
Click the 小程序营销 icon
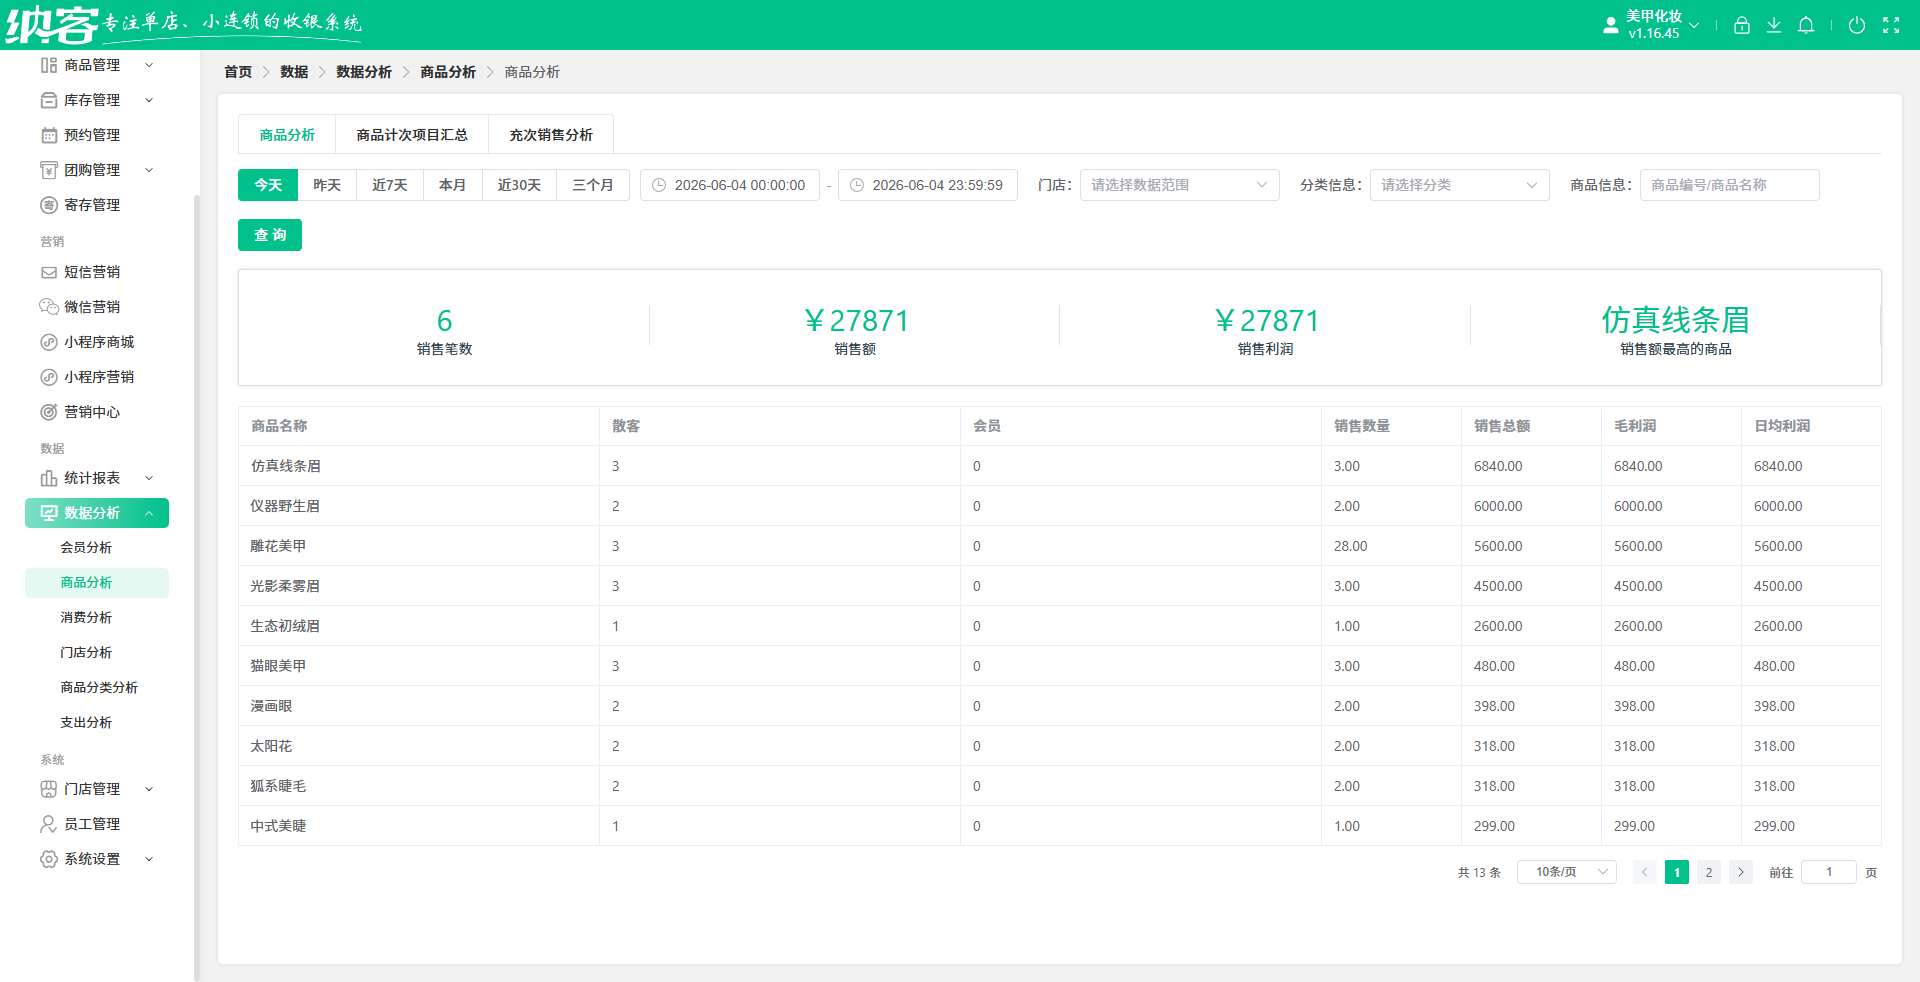48,377
